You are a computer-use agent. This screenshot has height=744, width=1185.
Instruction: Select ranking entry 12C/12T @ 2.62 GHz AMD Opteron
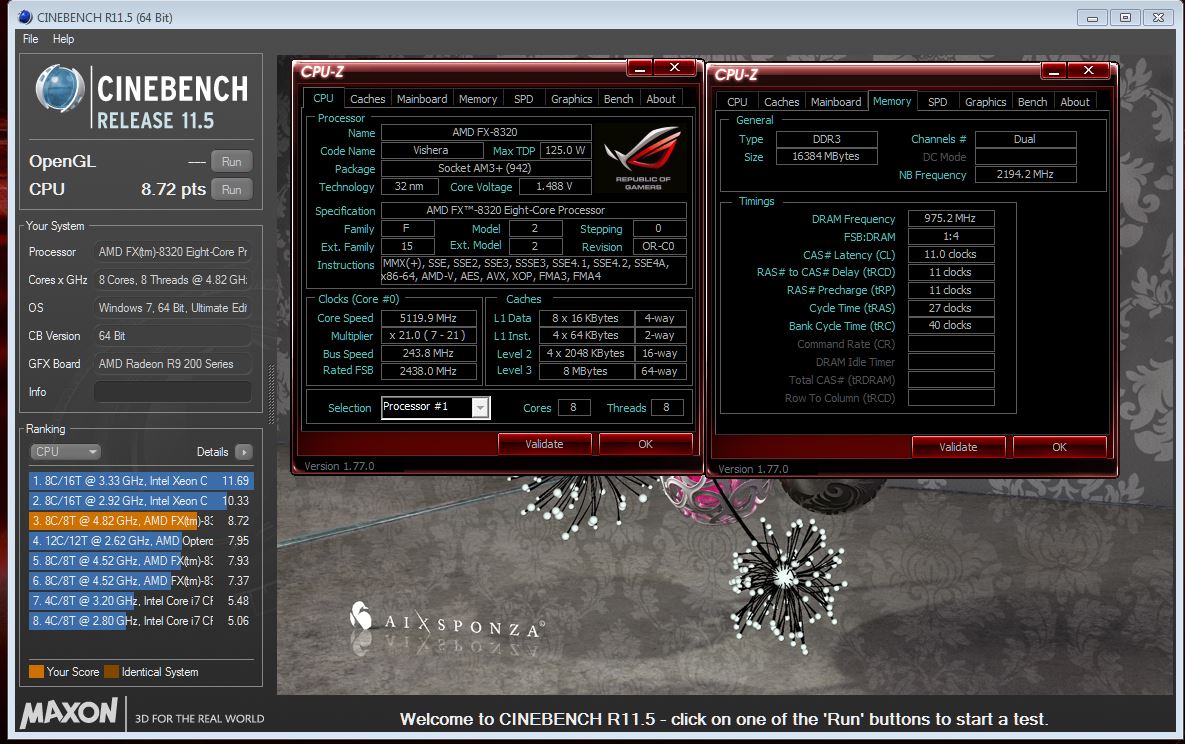pos(141,541)
